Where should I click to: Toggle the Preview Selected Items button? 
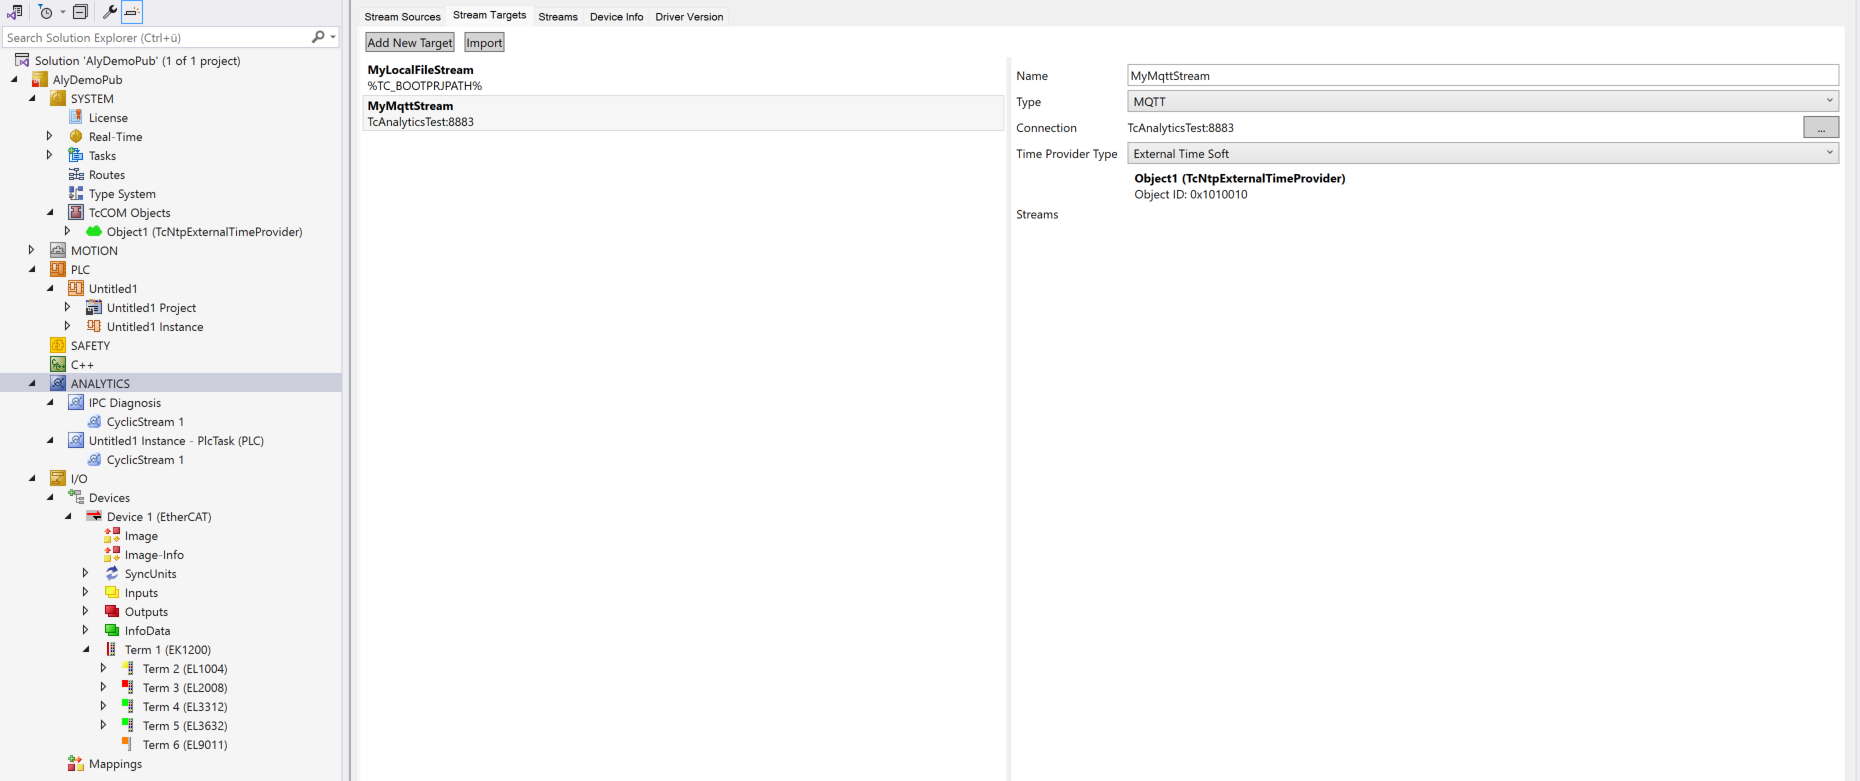(x=132, y=12)
